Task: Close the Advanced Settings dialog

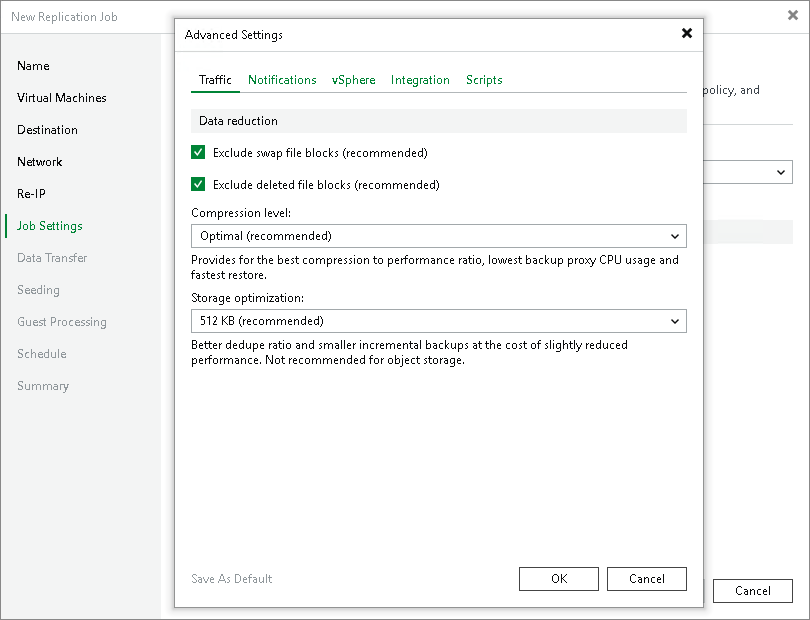Action: (x=687, y=33)
